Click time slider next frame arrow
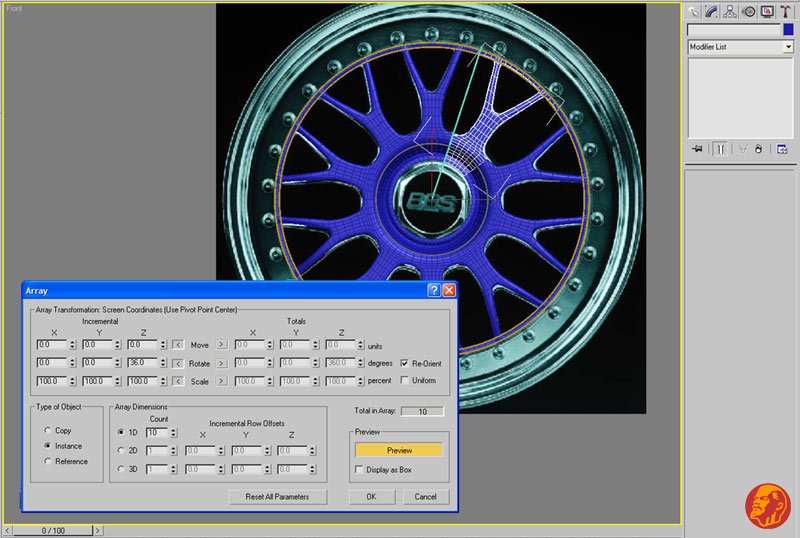Image resolution: width=800 pixels, height=538 pixels. 98,530
